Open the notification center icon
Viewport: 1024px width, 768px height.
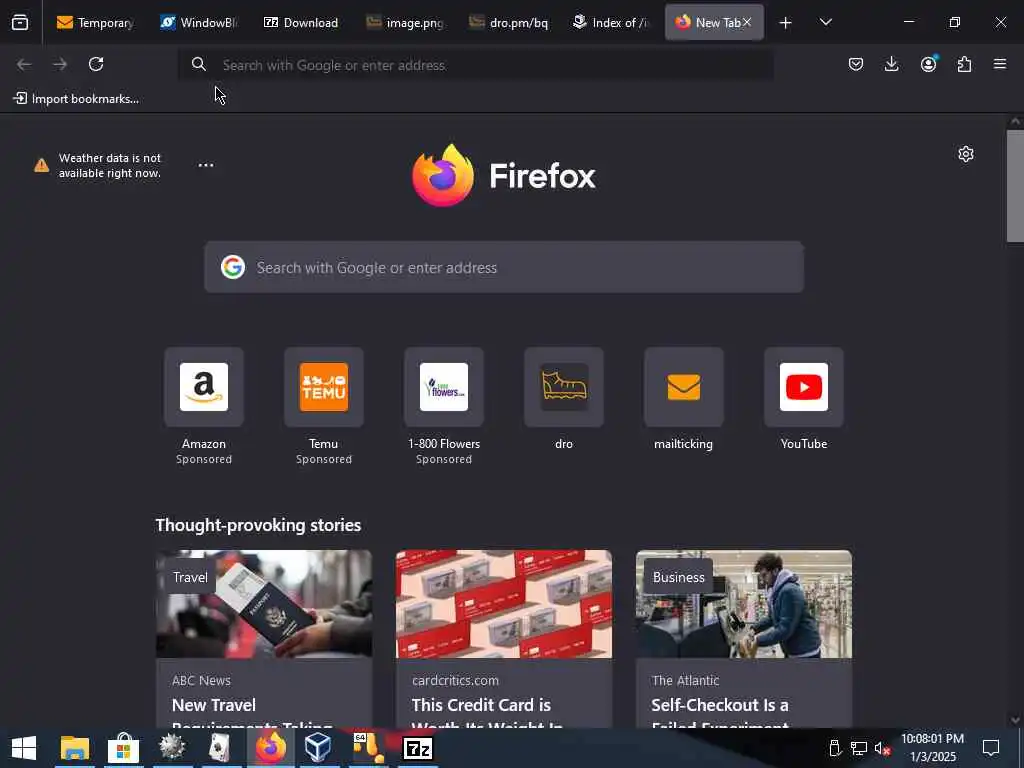[991, 748]
